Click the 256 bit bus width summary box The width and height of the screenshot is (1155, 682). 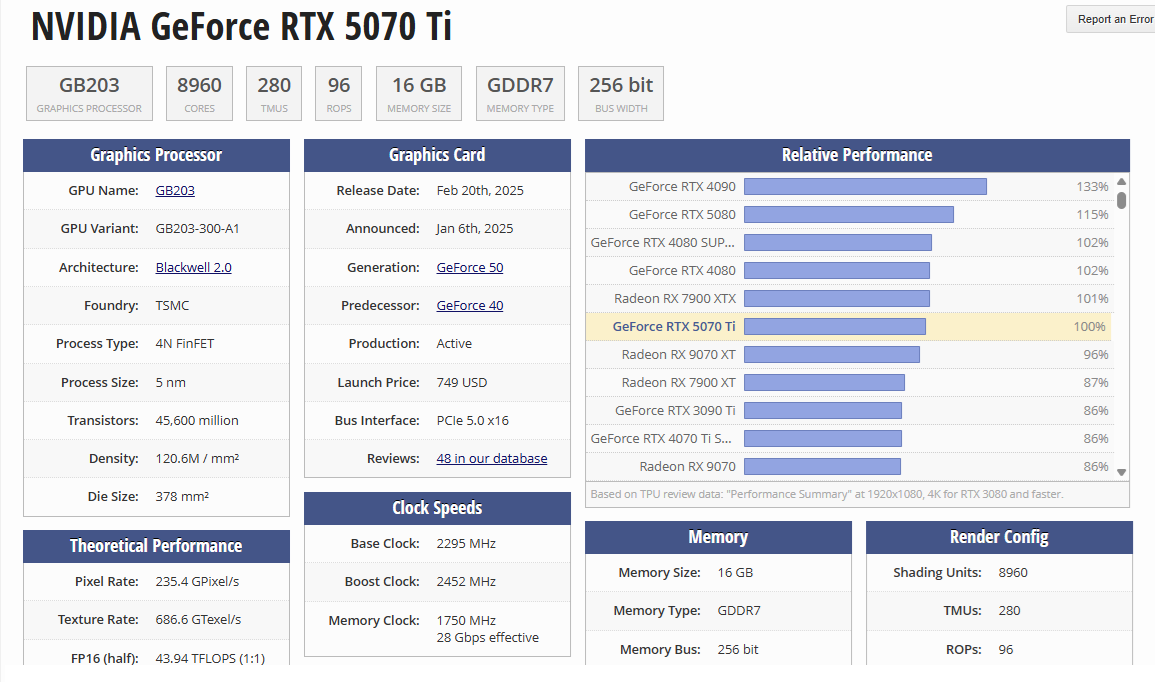(x=621, y=94)
